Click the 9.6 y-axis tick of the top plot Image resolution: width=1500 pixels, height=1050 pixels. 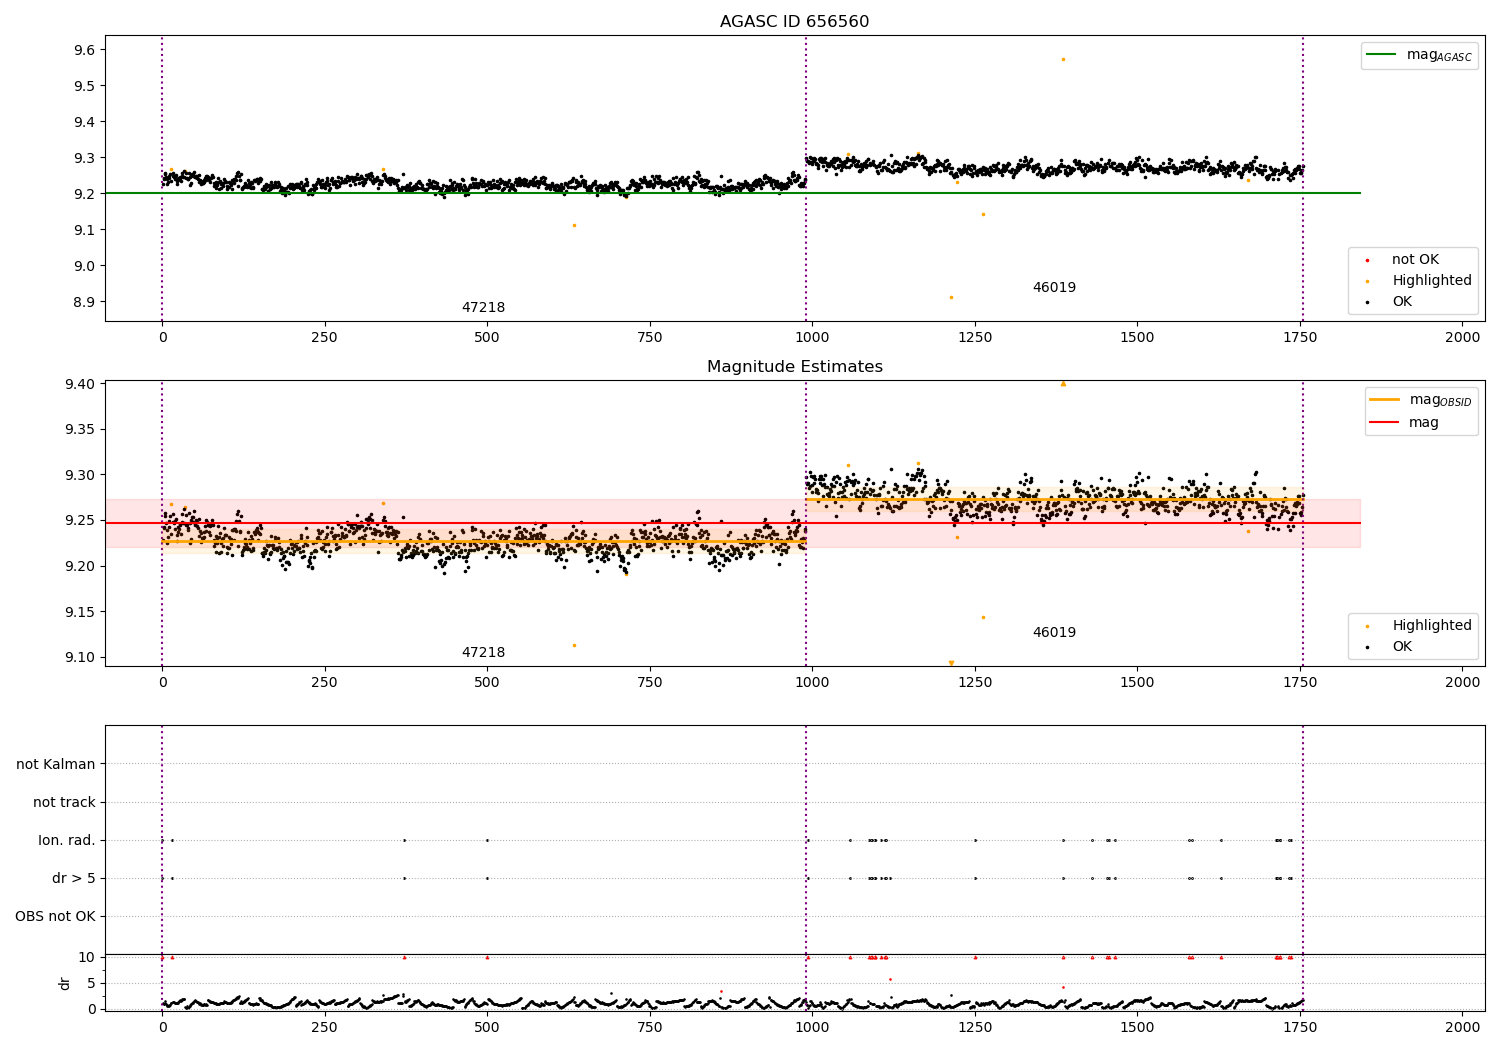pos(85,50)
